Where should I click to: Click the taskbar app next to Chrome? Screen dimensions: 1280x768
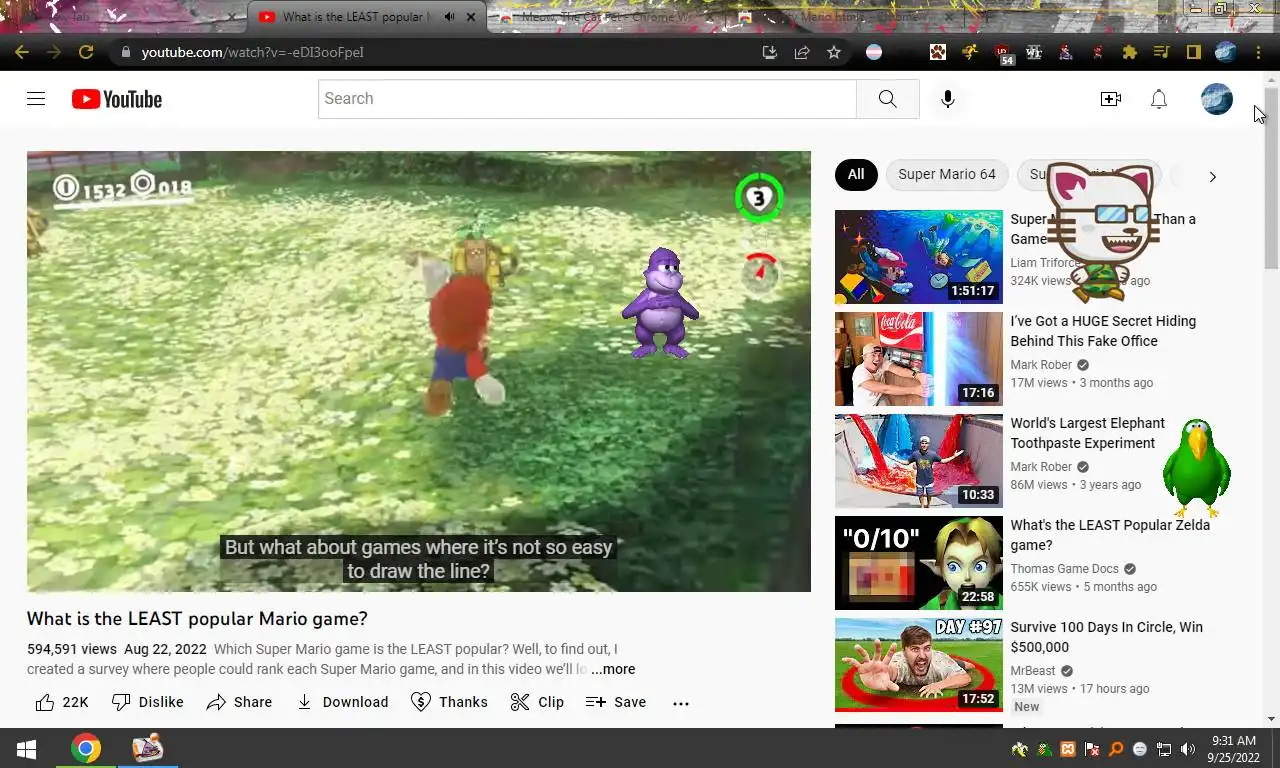pyautogui.click(x=147, y=748)
